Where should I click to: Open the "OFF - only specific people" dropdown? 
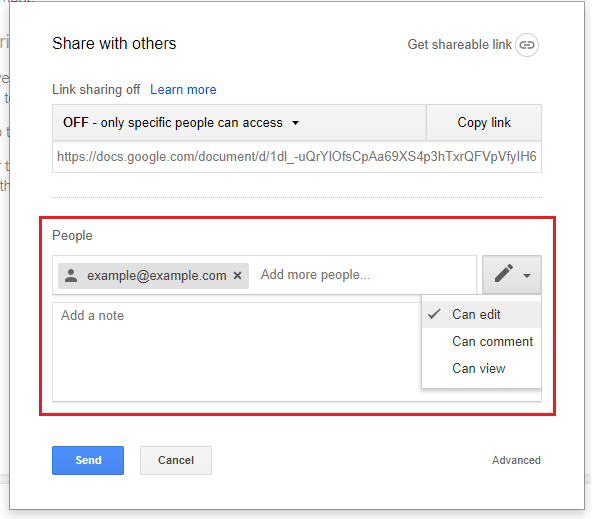[x=239, y=123]
